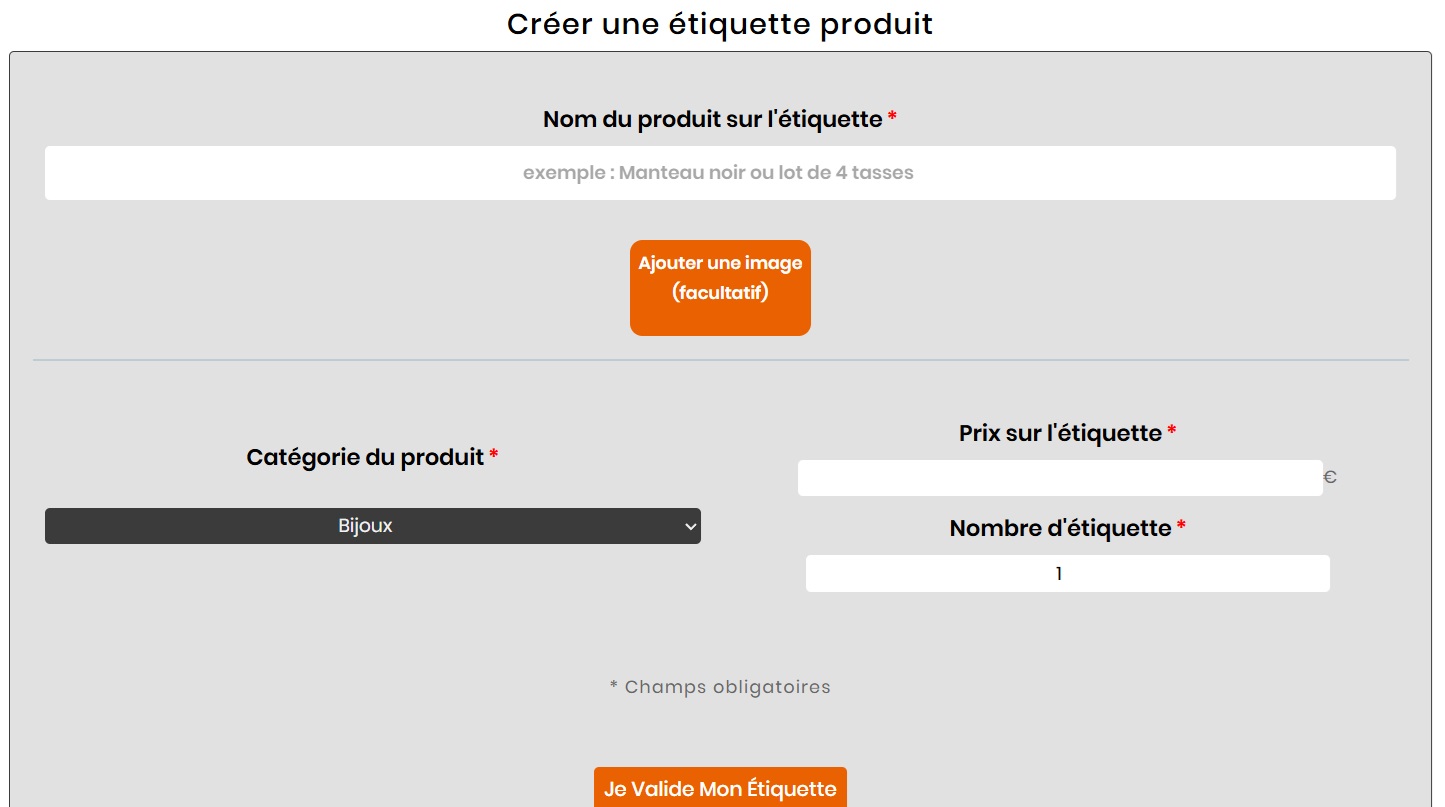This screenshot has width=1445, height=807.
Task: Click the product name input field
Action: (720, 173)
